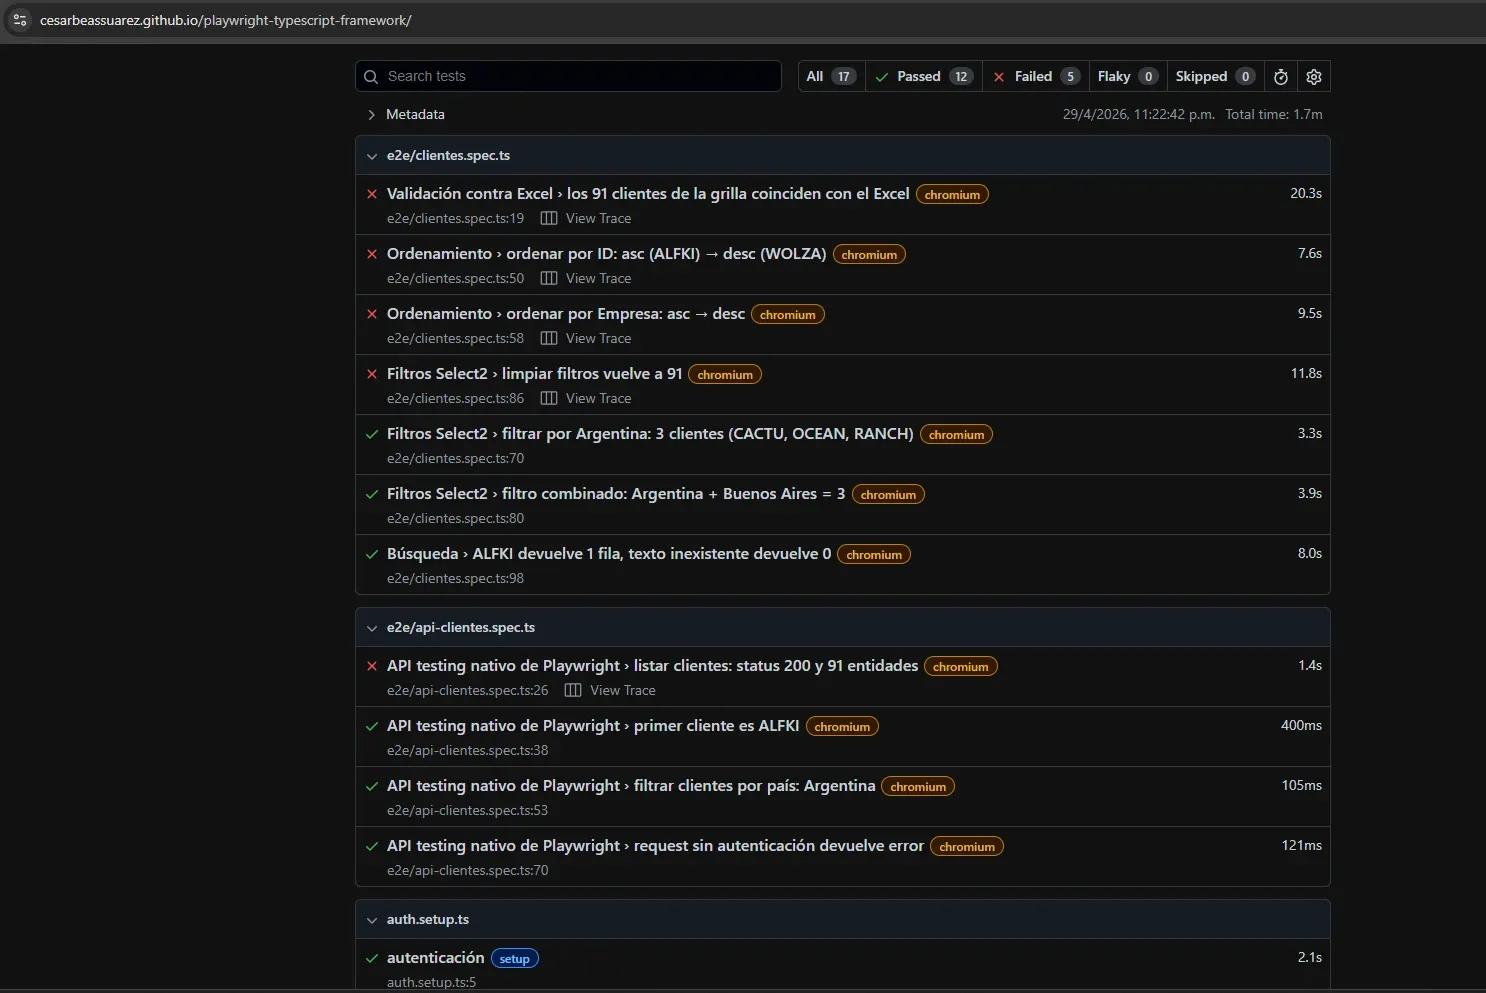Click the site info icon in address bar

[x=20, y=20]
